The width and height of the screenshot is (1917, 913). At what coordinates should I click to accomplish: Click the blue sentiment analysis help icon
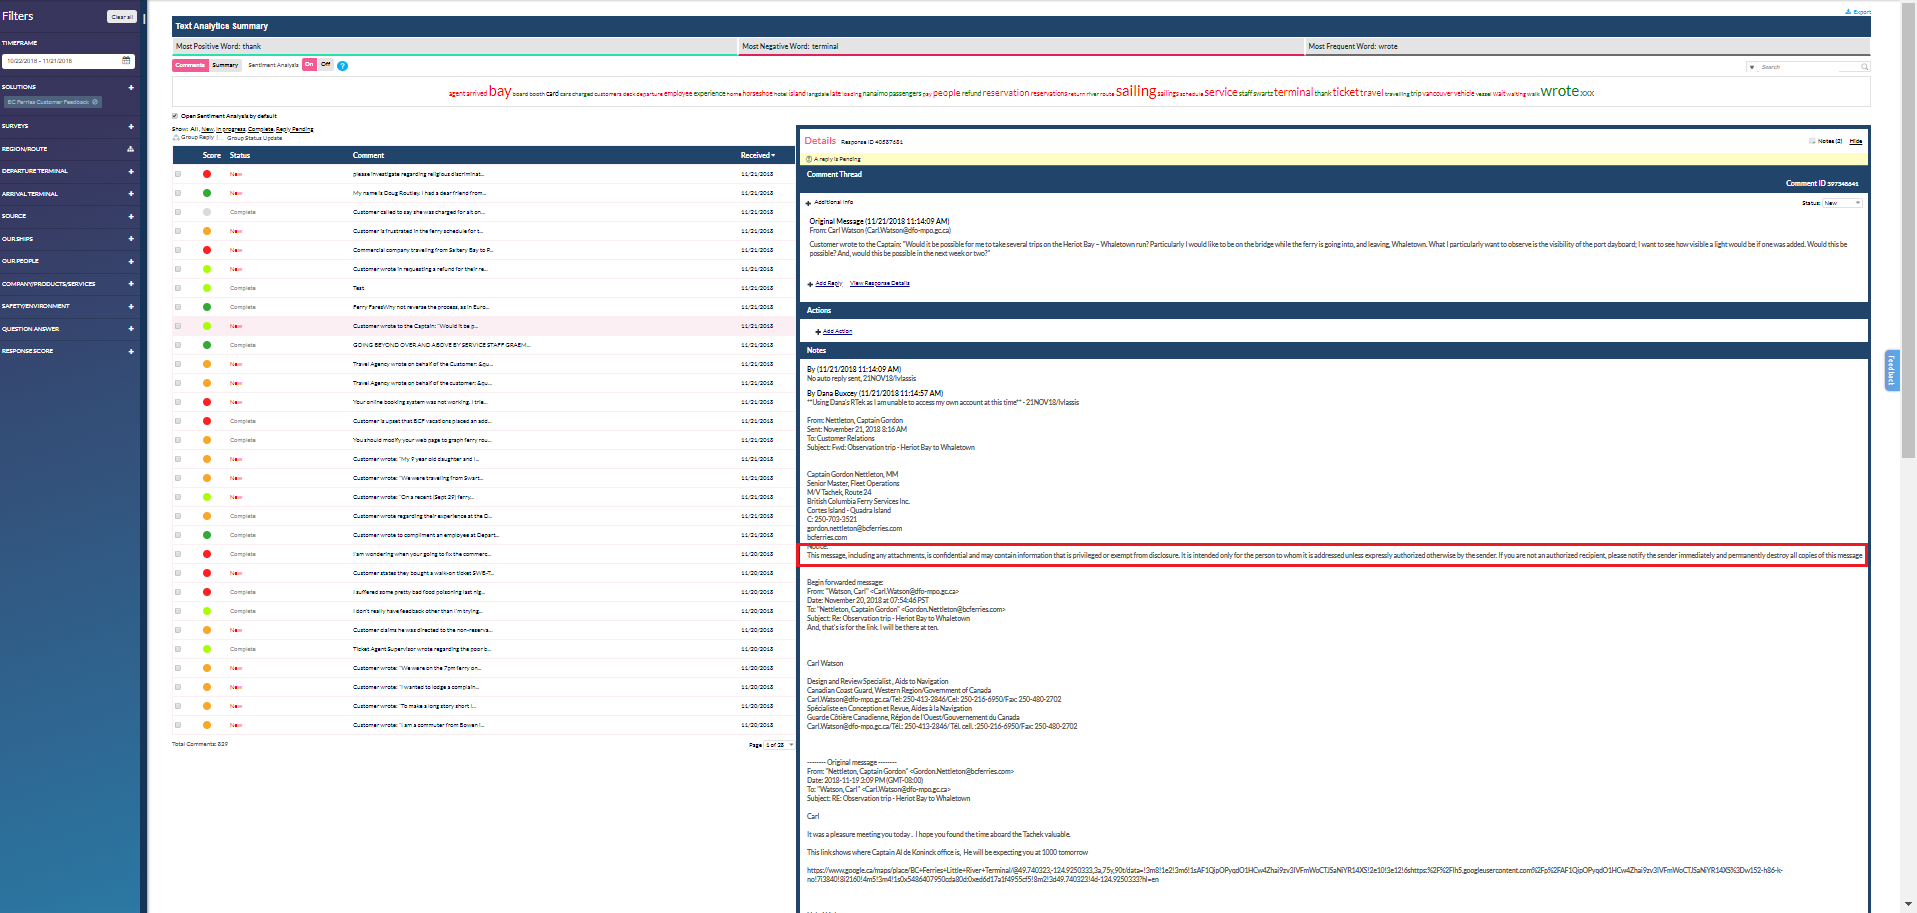(342, 66)
